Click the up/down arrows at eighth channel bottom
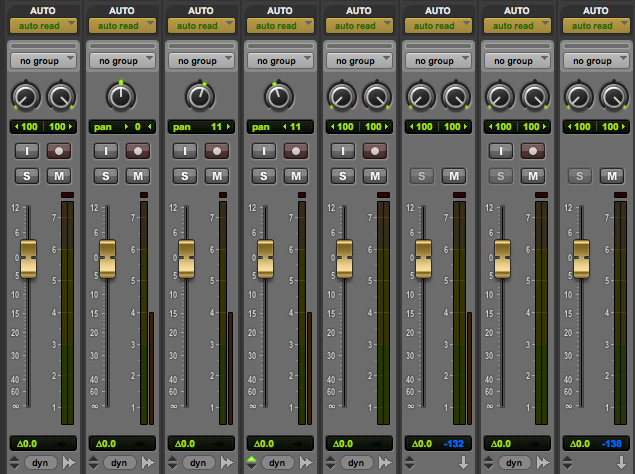Screen dimensions: 635x474 (x=567, y=462)
